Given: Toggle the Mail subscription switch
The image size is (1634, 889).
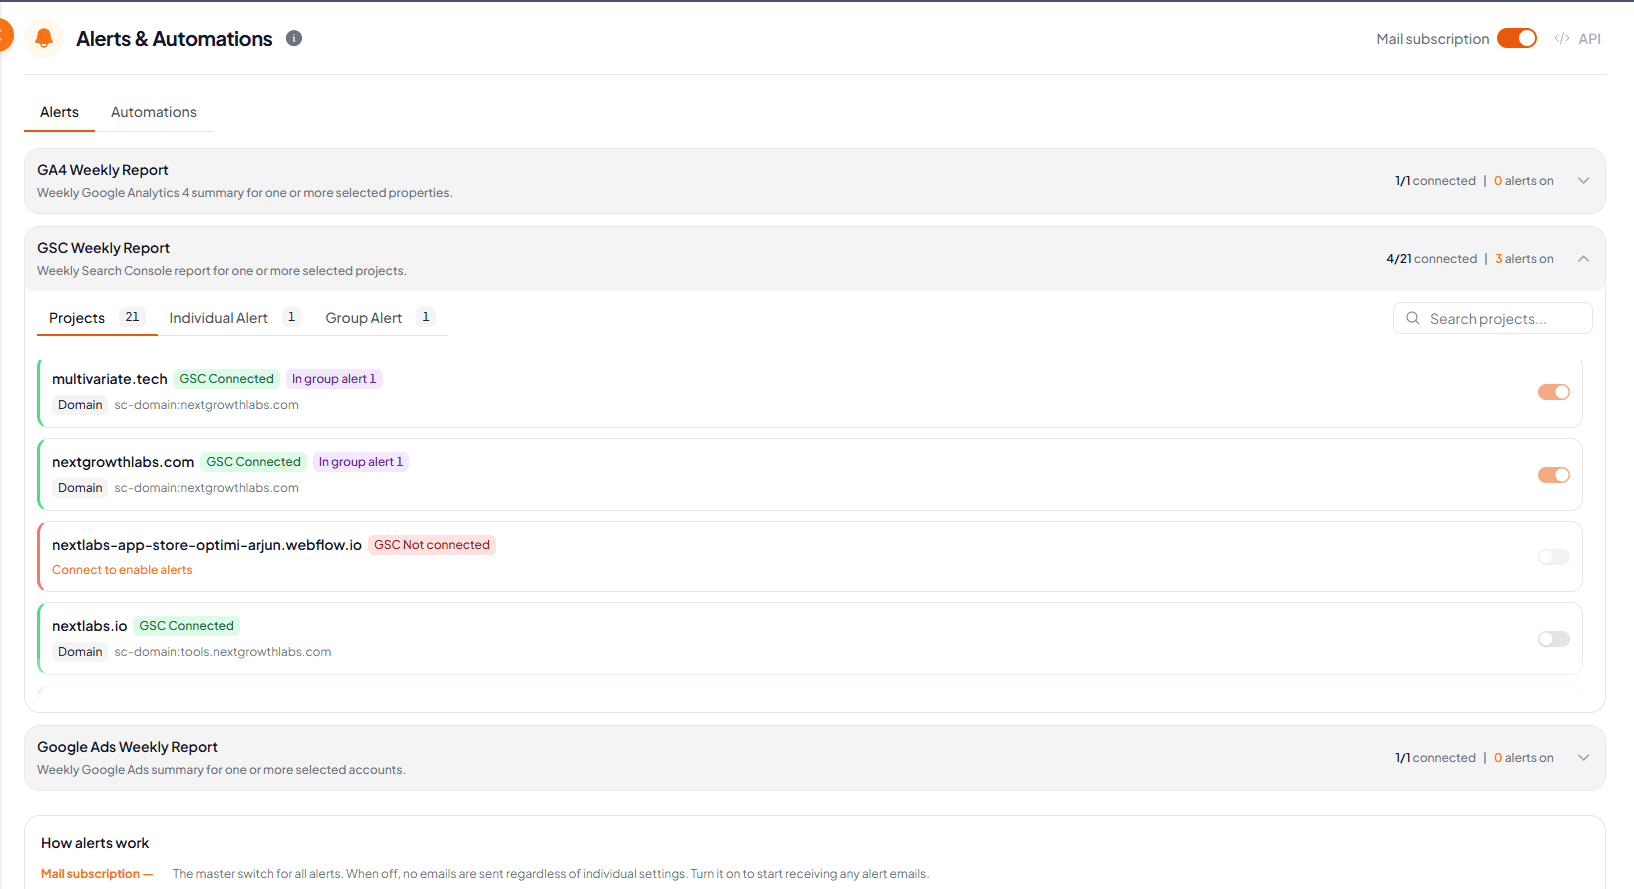Looking at the screenshot, I should [1517, 38].
